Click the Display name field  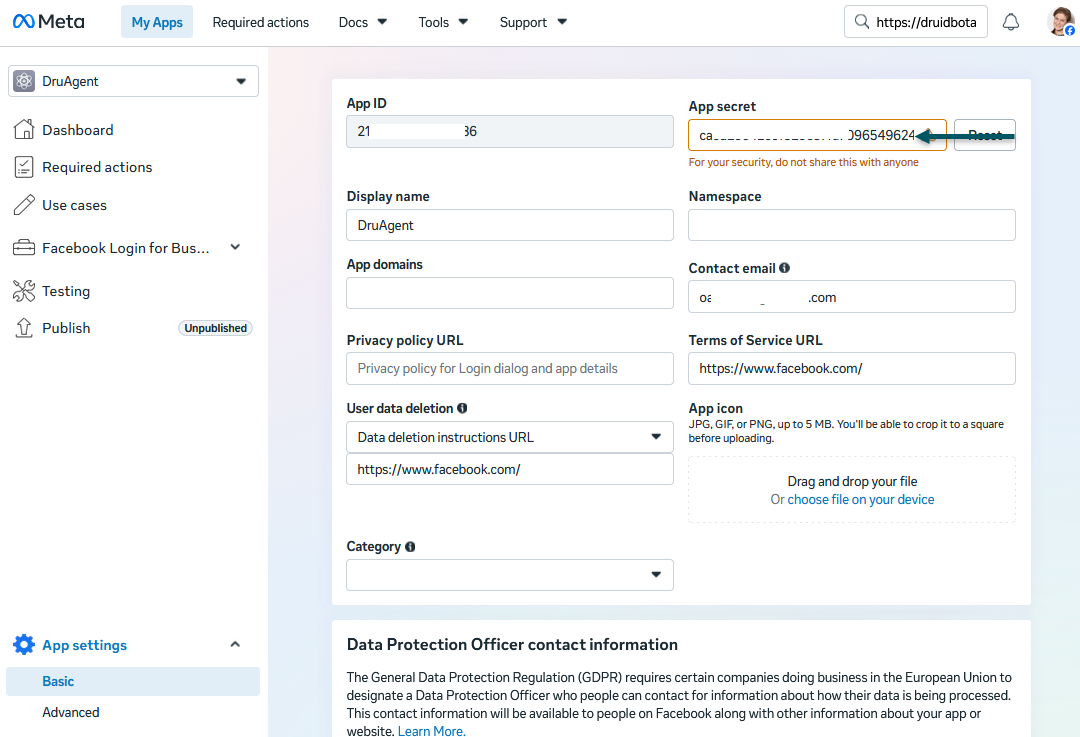[510, 225]
